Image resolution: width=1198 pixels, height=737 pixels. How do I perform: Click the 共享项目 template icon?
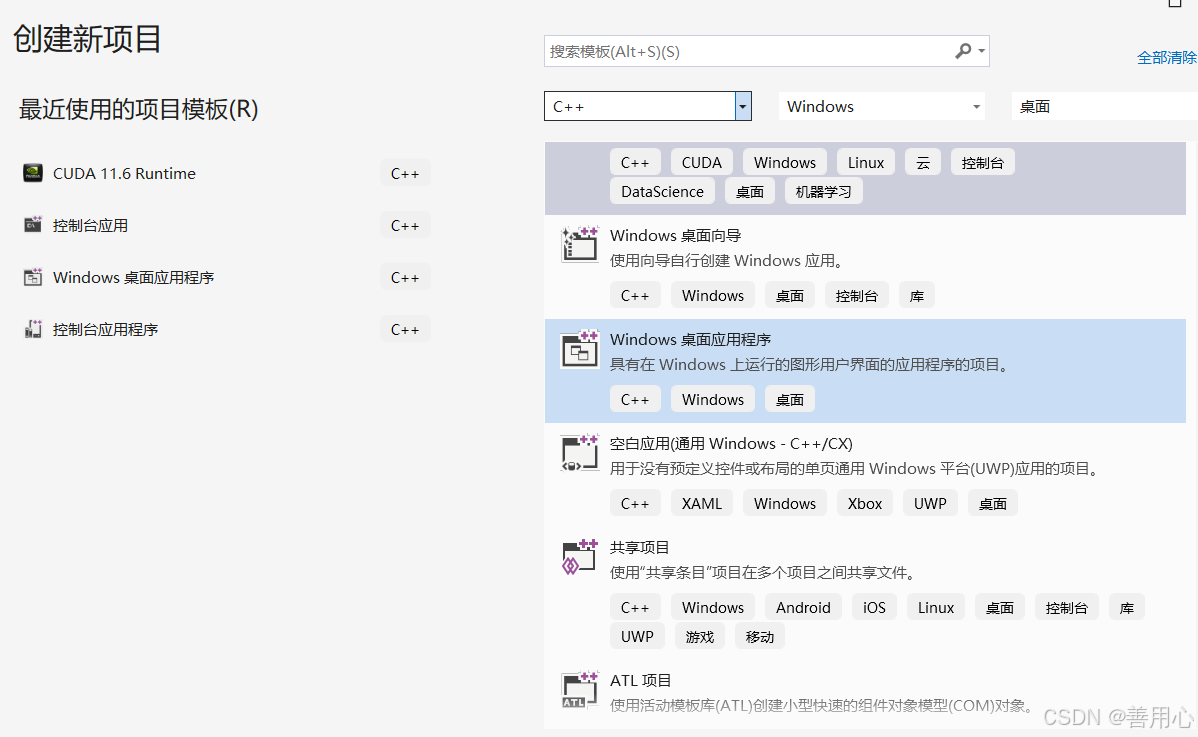[x=580, y=557]
